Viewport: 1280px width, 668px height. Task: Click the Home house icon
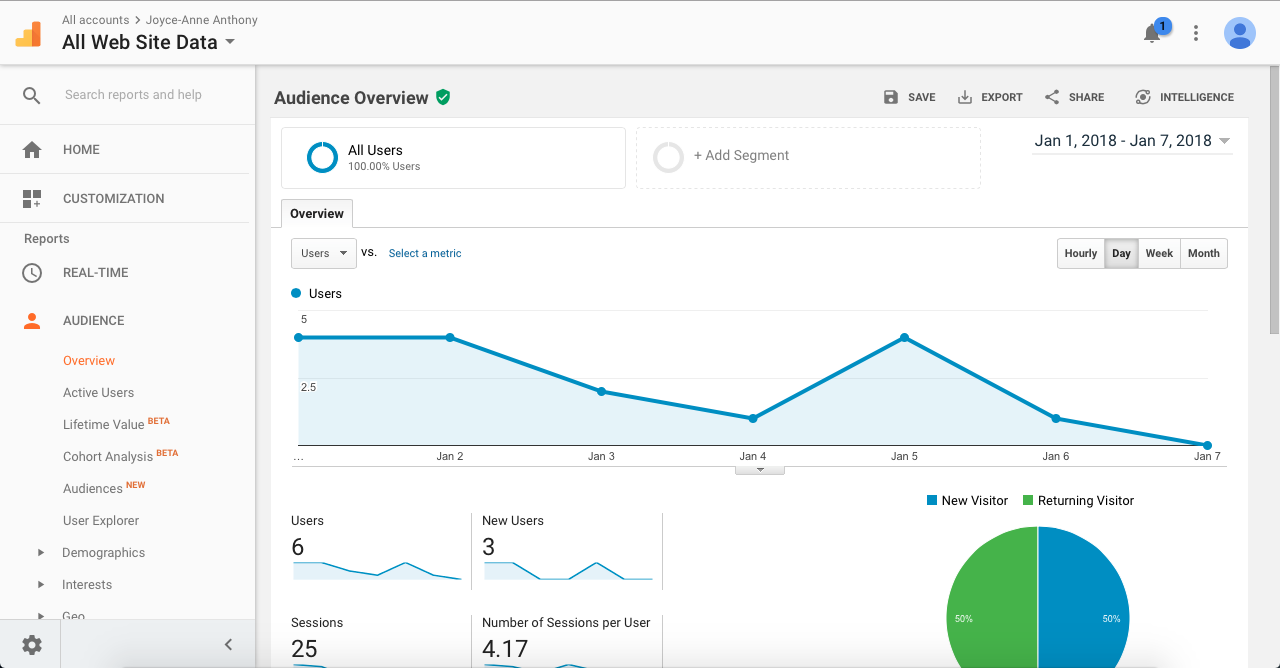32,149
